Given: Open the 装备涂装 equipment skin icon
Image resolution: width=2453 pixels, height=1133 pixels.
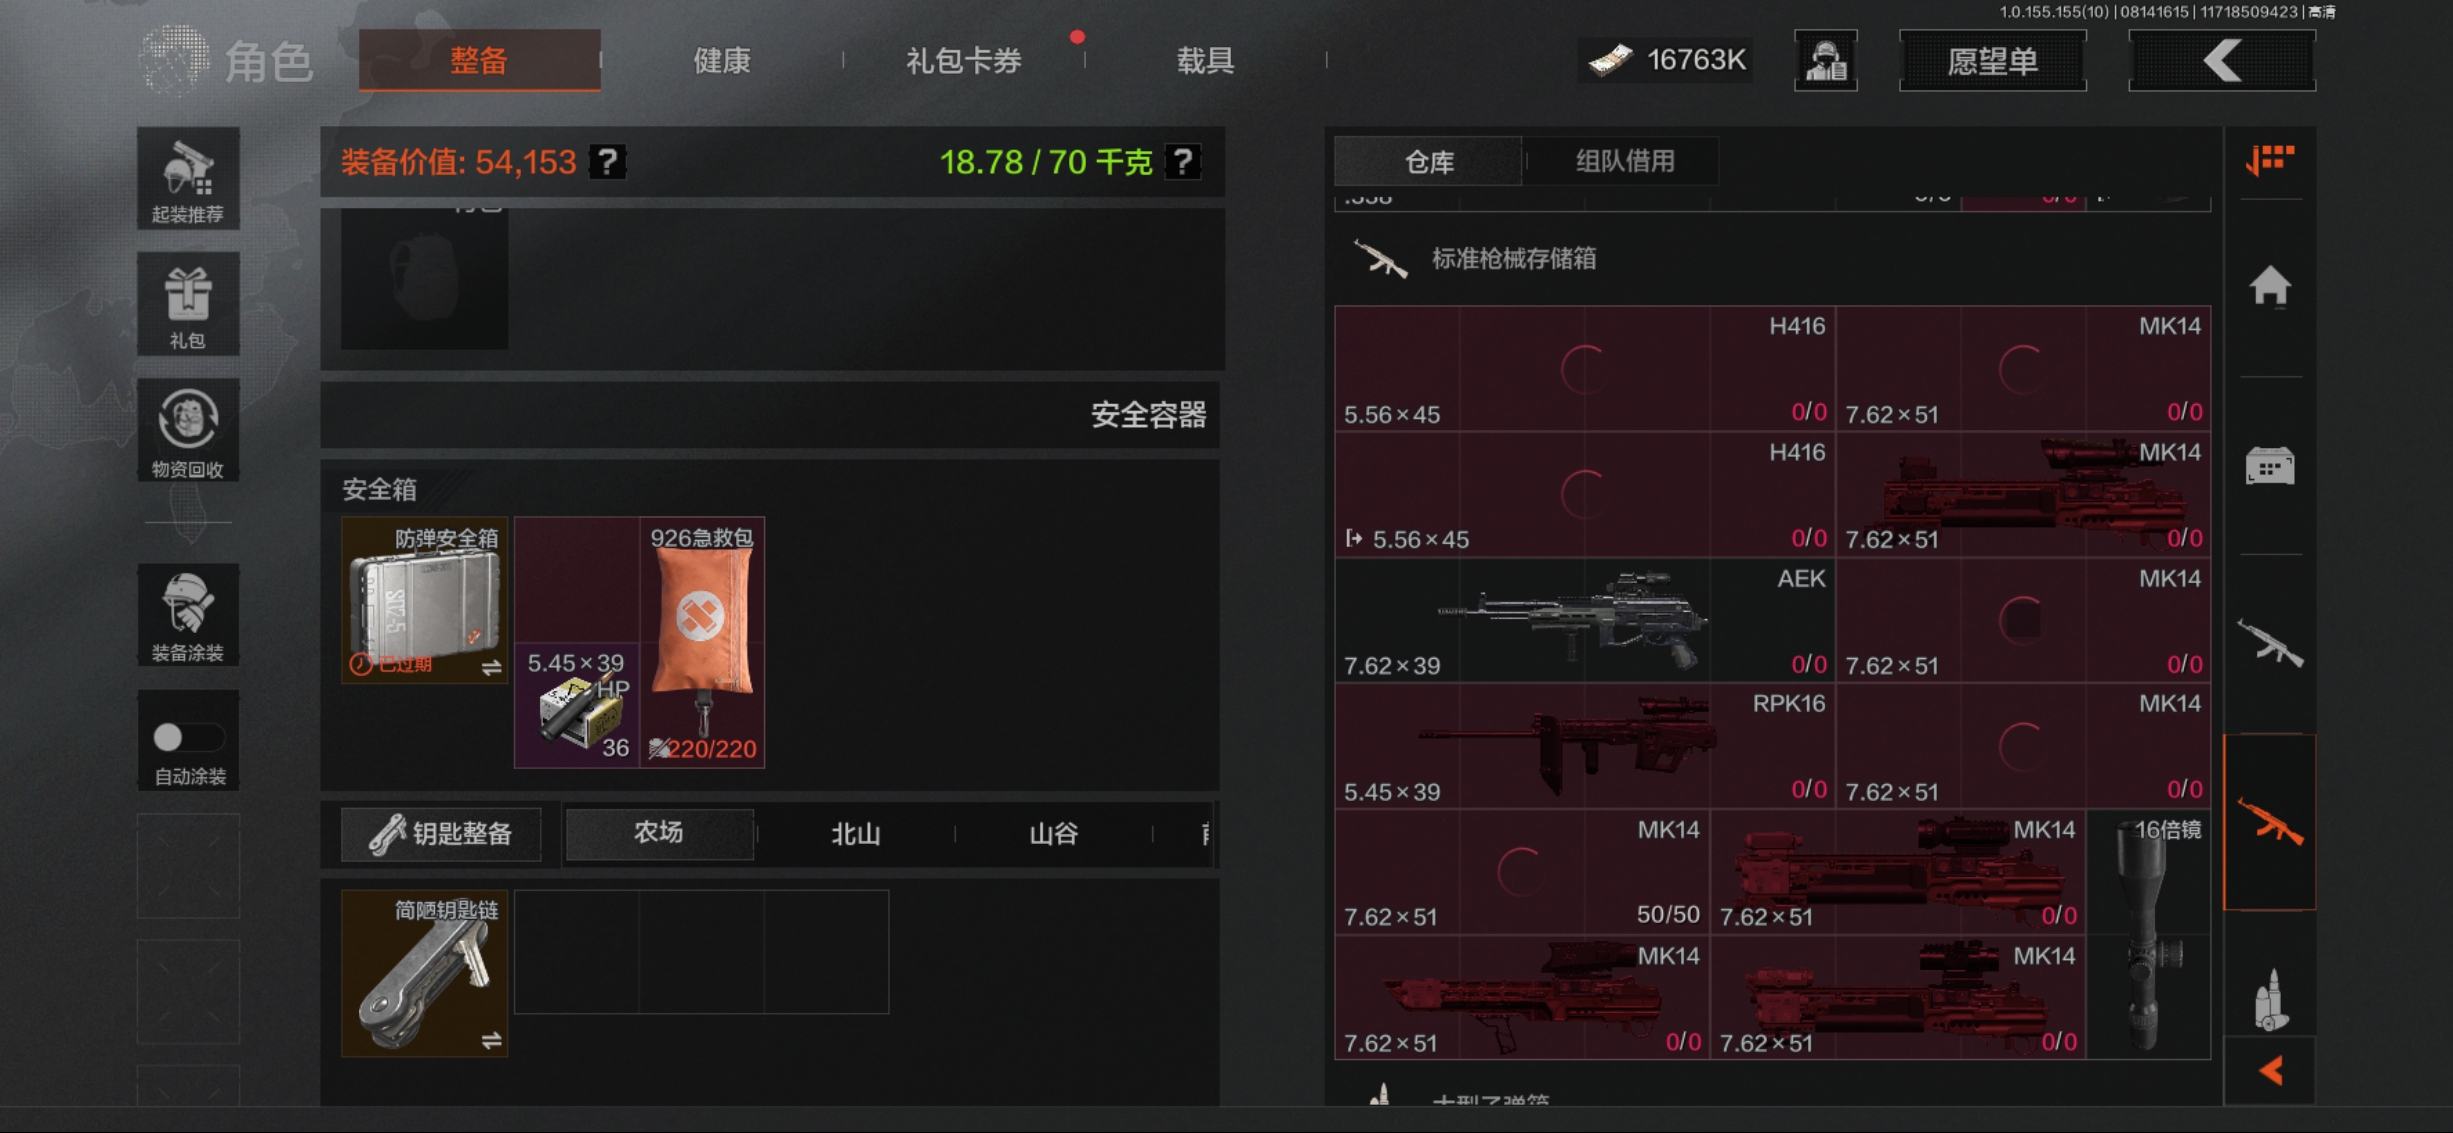Looking at the screenshot, I should (188, 615).
